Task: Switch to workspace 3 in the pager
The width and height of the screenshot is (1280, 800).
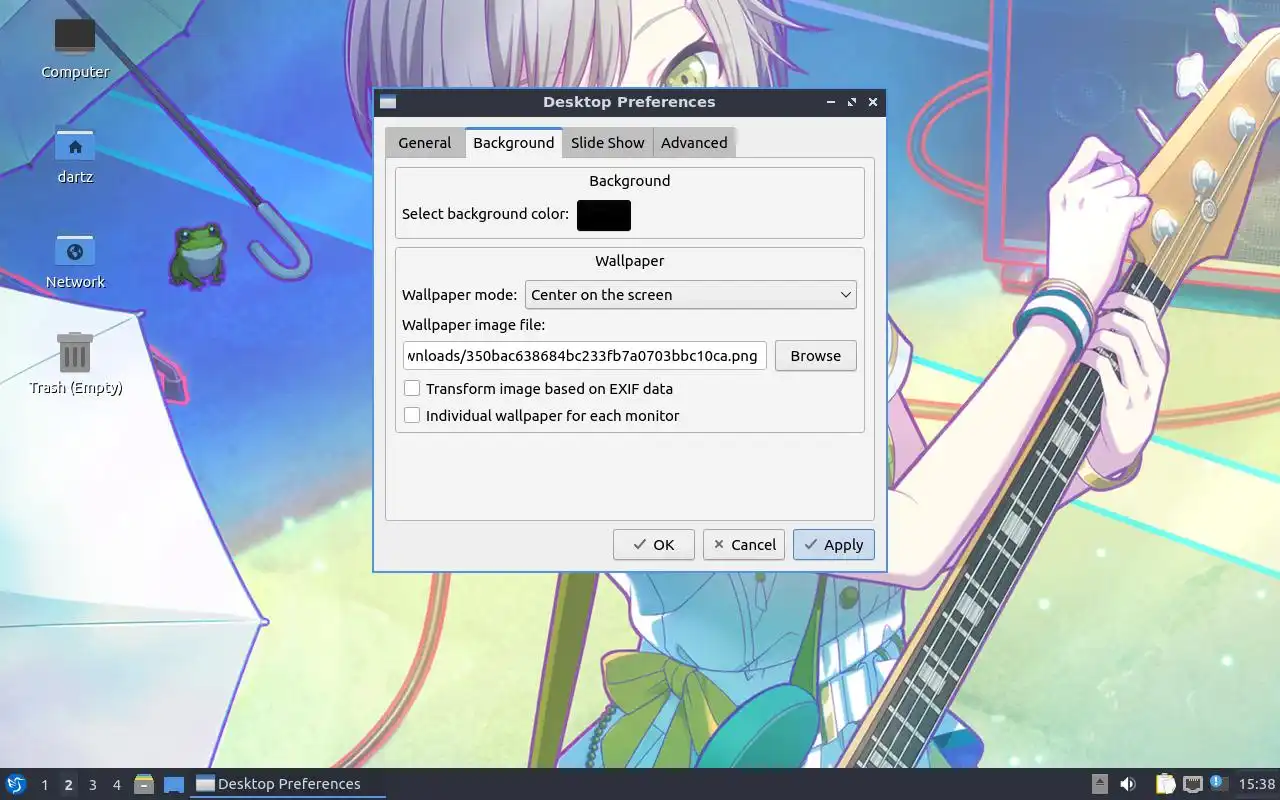Action: [x=92, y=785]
